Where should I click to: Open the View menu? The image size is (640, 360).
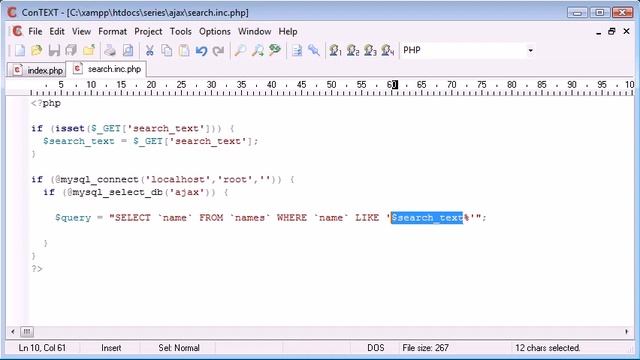[x=81, y=31]
